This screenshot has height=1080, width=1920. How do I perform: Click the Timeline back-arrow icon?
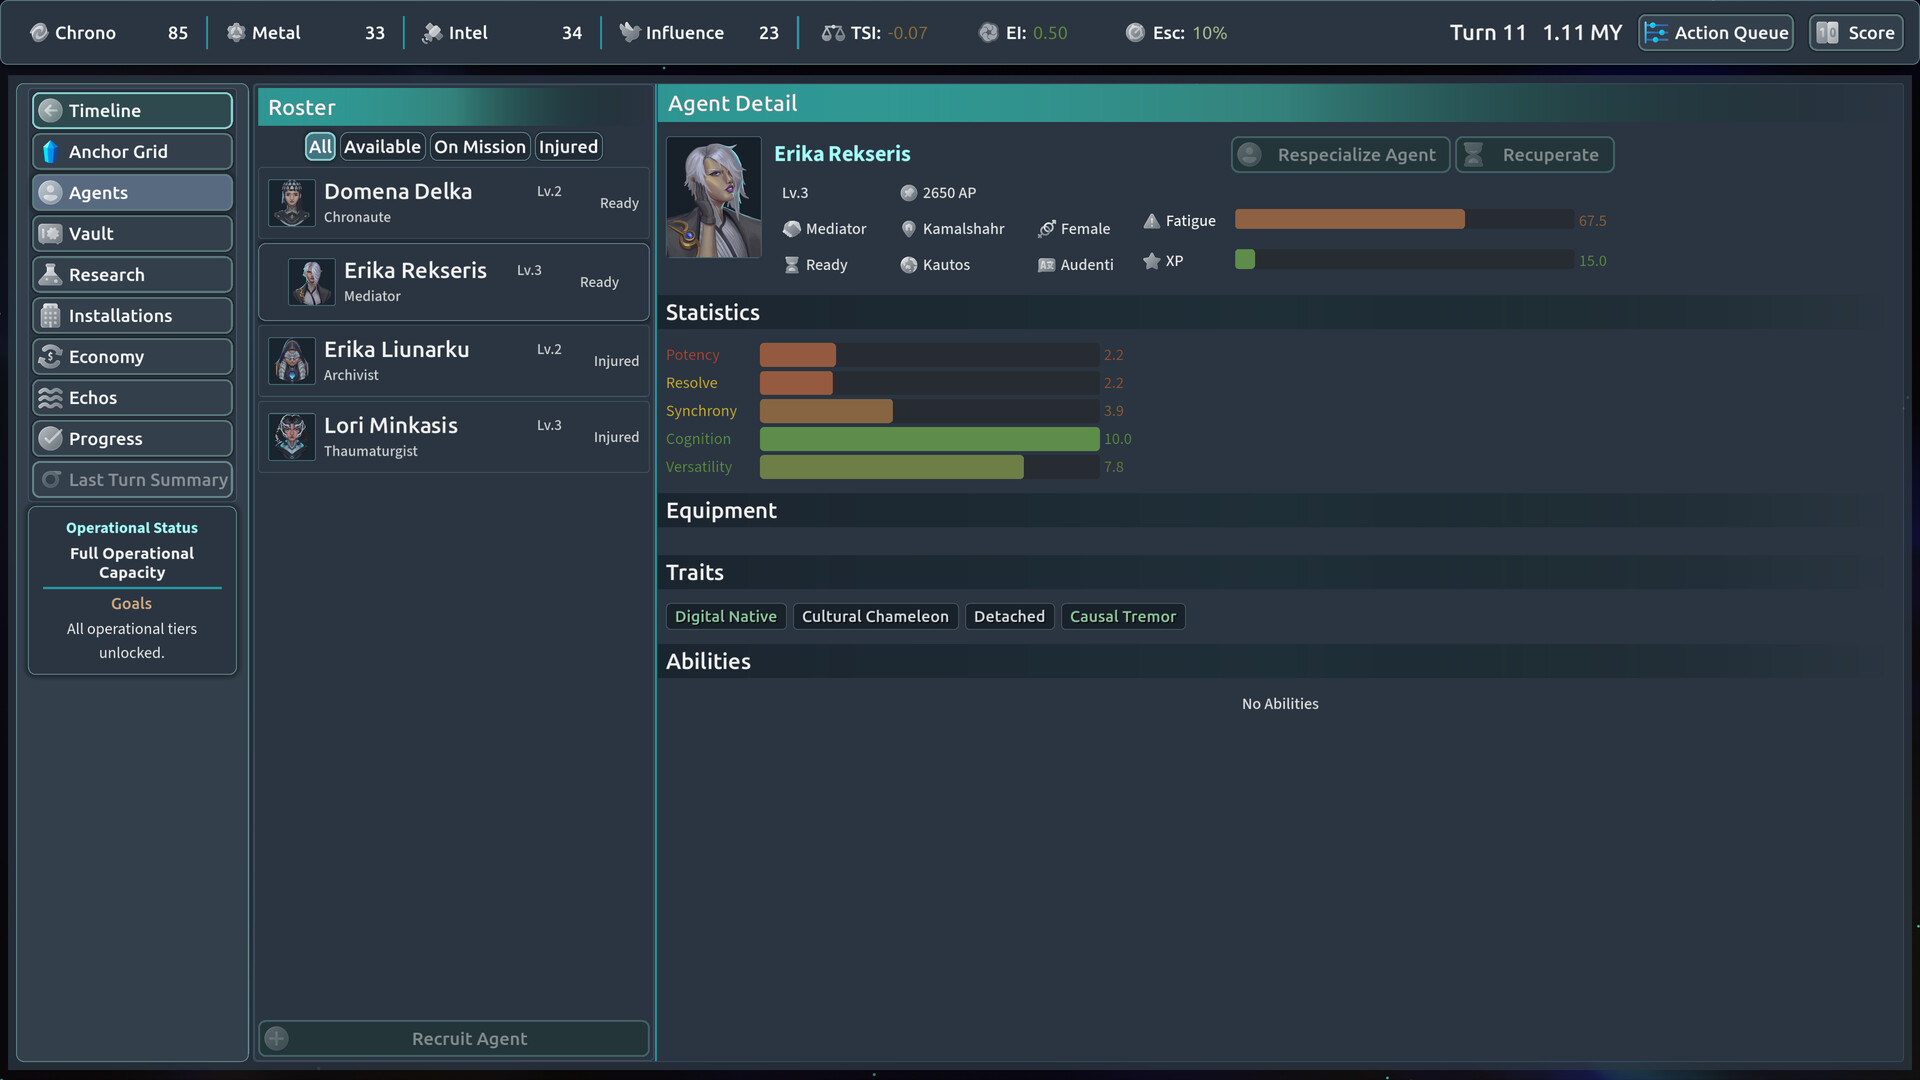pos(51,111)
